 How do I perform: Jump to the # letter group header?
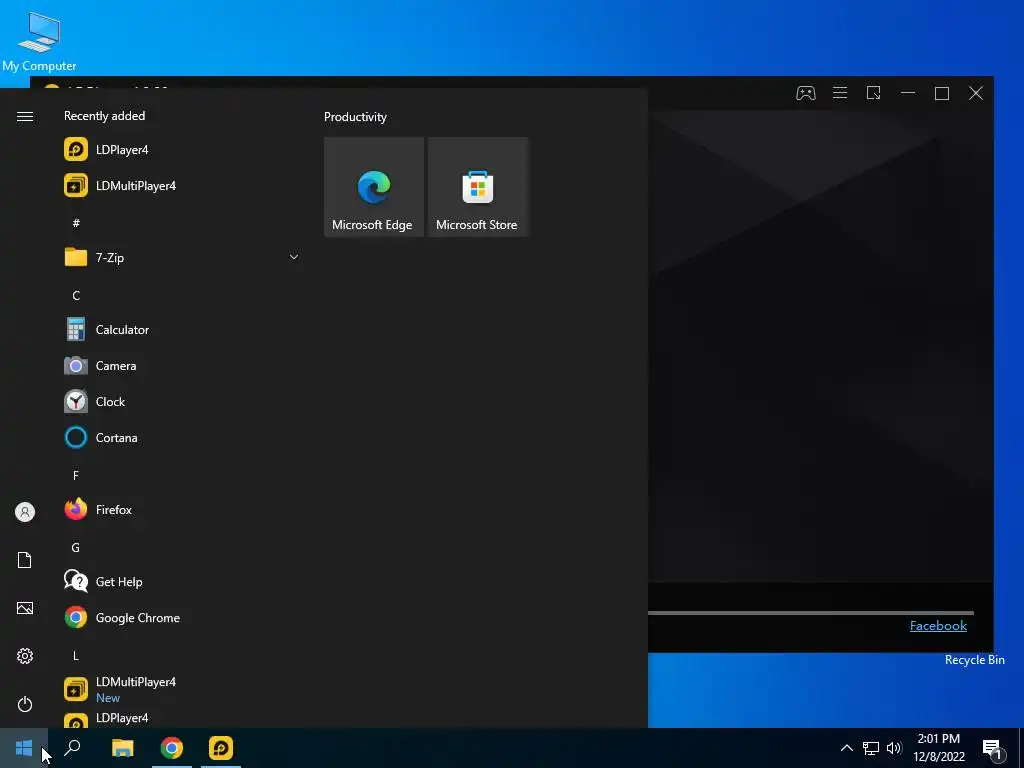[x=76, y=223]
